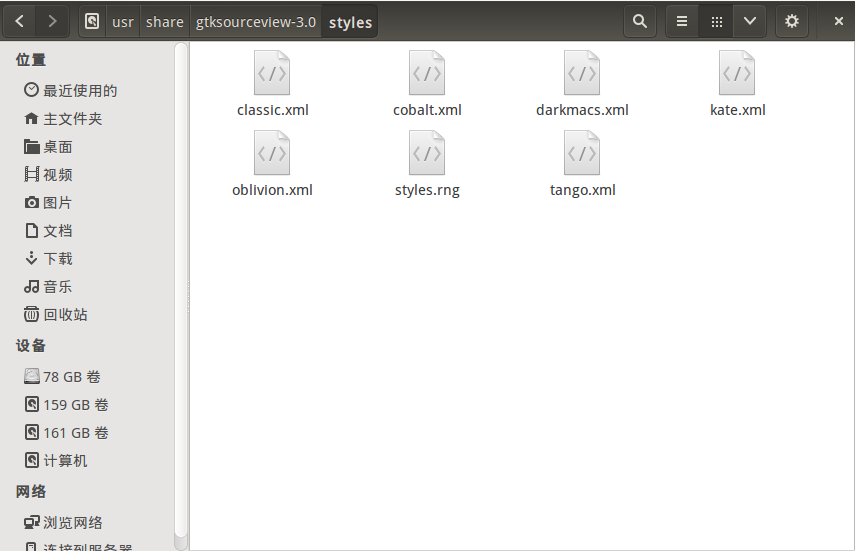Select the oblivion.xml file icon
Screen dimensions: 855x551
pyautogui.click(x=272, y=153)
